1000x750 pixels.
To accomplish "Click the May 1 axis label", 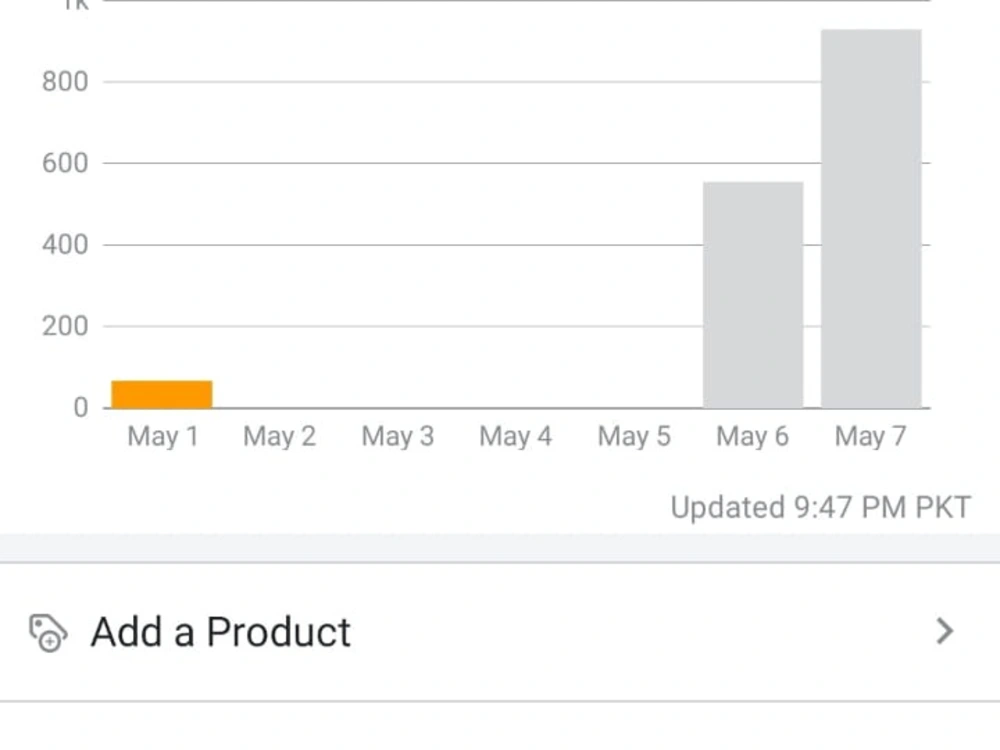I will click(x=163, y=437).
